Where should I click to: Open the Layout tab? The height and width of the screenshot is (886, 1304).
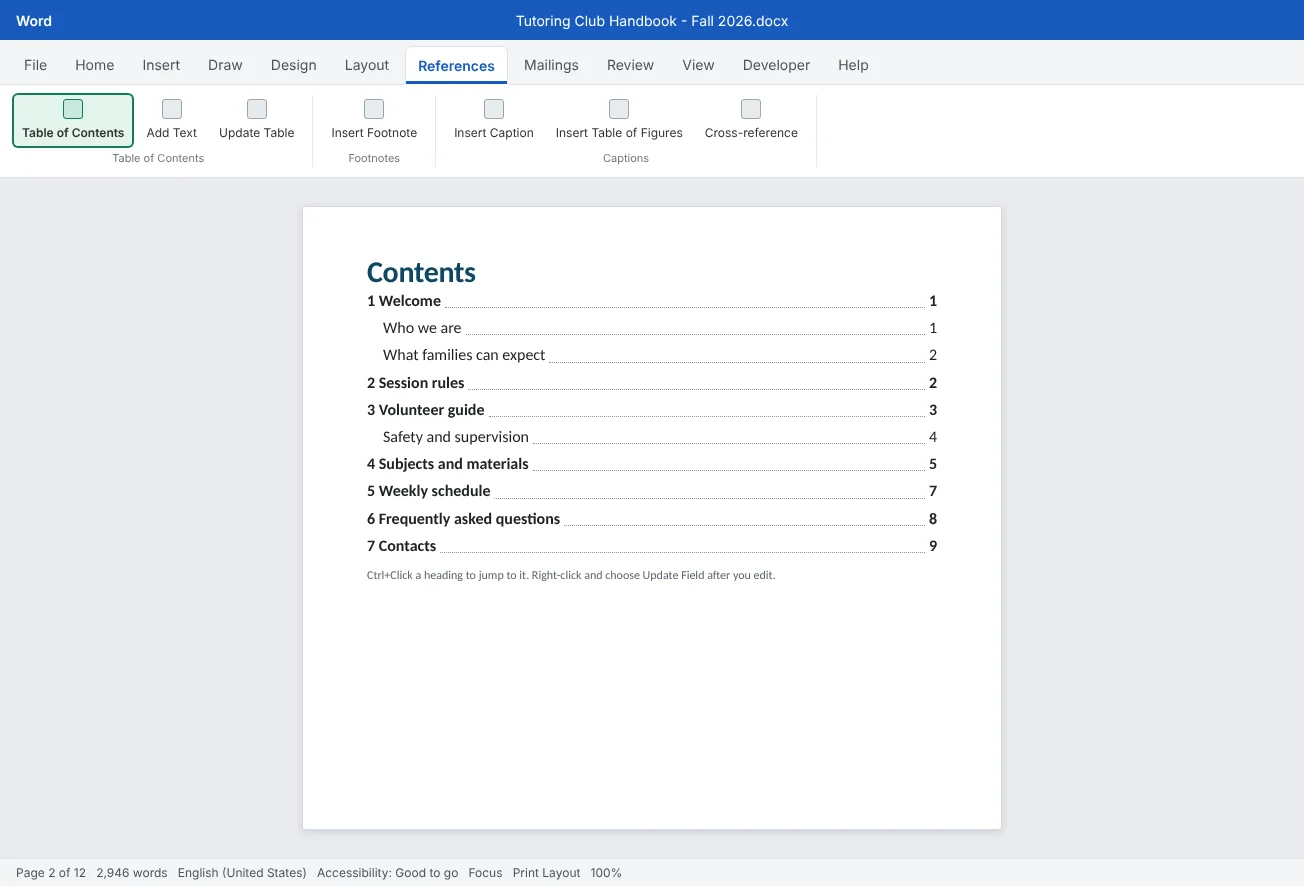(367, 65)
